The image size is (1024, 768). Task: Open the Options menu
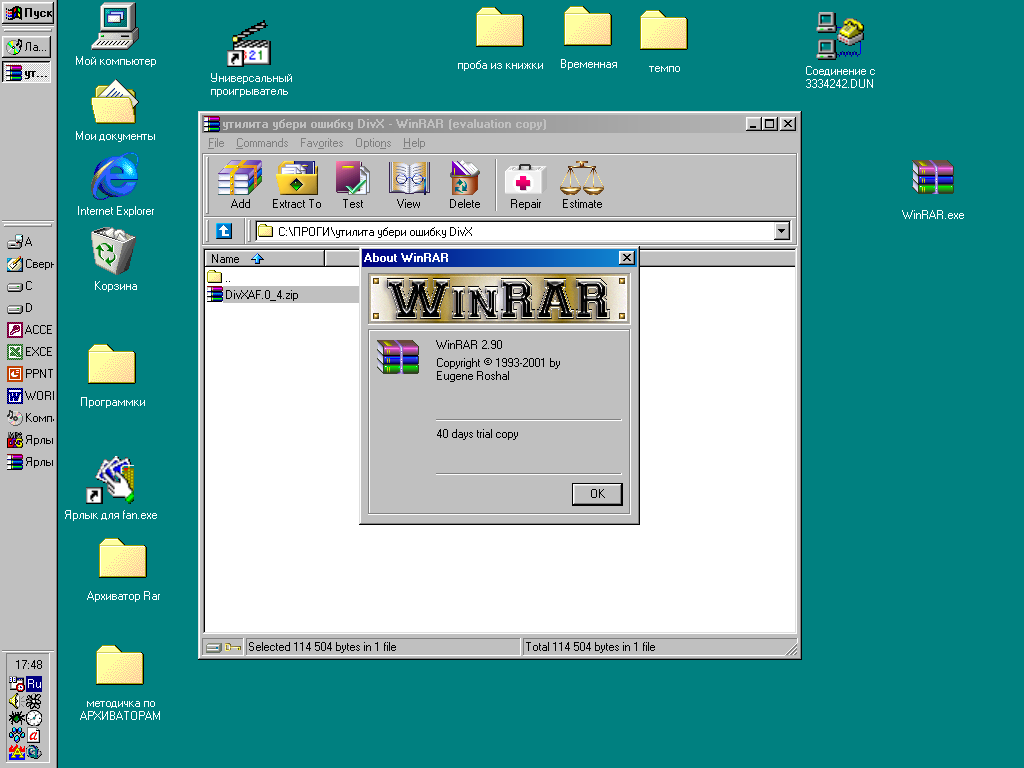(x=373, y=143)
